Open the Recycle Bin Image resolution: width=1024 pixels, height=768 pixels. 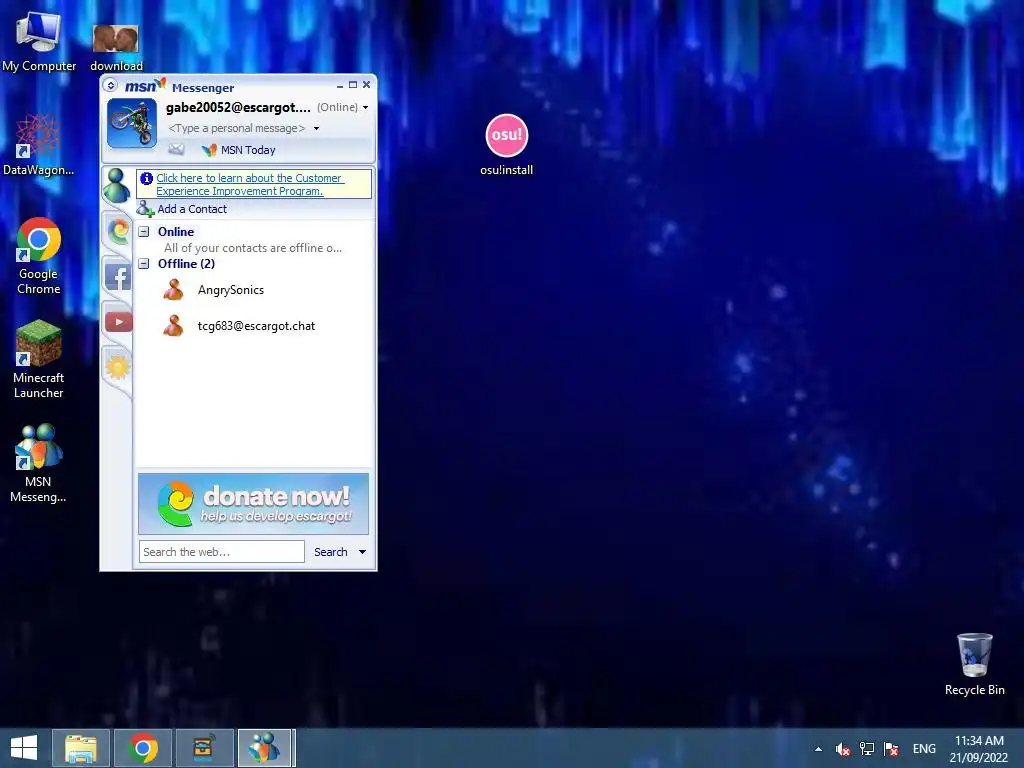pos(974,664)
